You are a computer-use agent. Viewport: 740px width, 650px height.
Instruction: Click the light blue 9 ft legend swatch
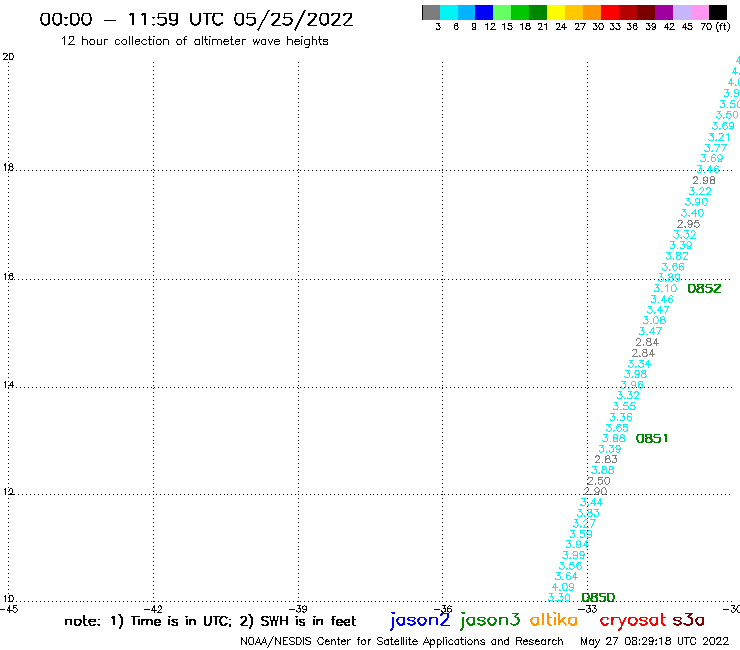467,12
